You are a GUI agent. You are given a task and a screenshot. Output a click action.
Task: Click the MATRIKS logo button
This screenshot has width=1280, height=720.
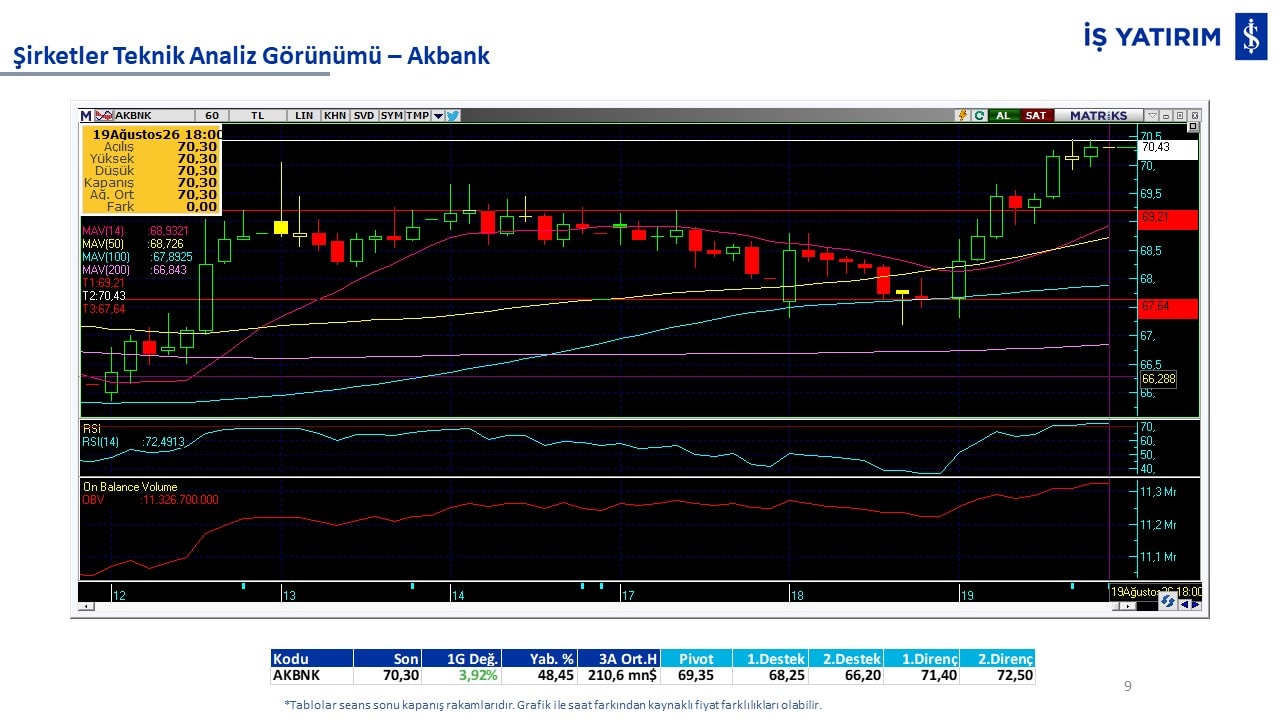point(1099,115)
